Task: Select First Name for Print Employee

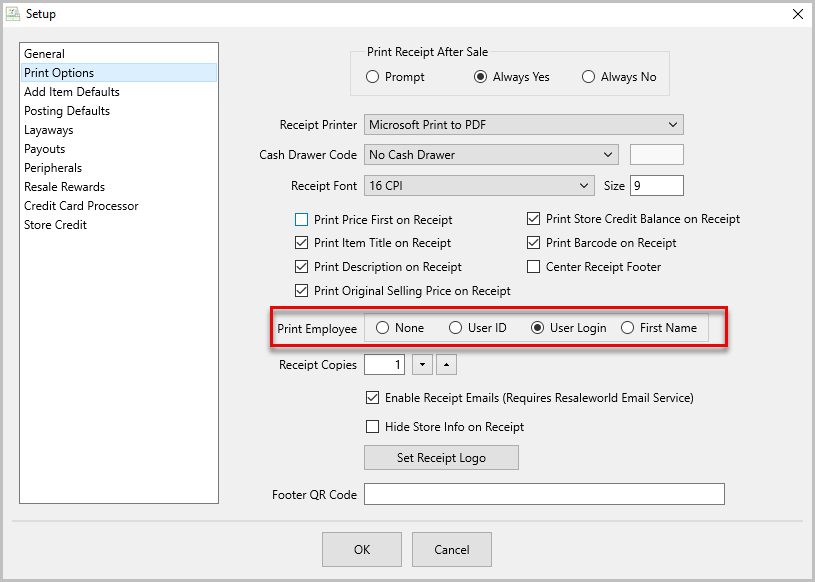Action: click(627, 328)
